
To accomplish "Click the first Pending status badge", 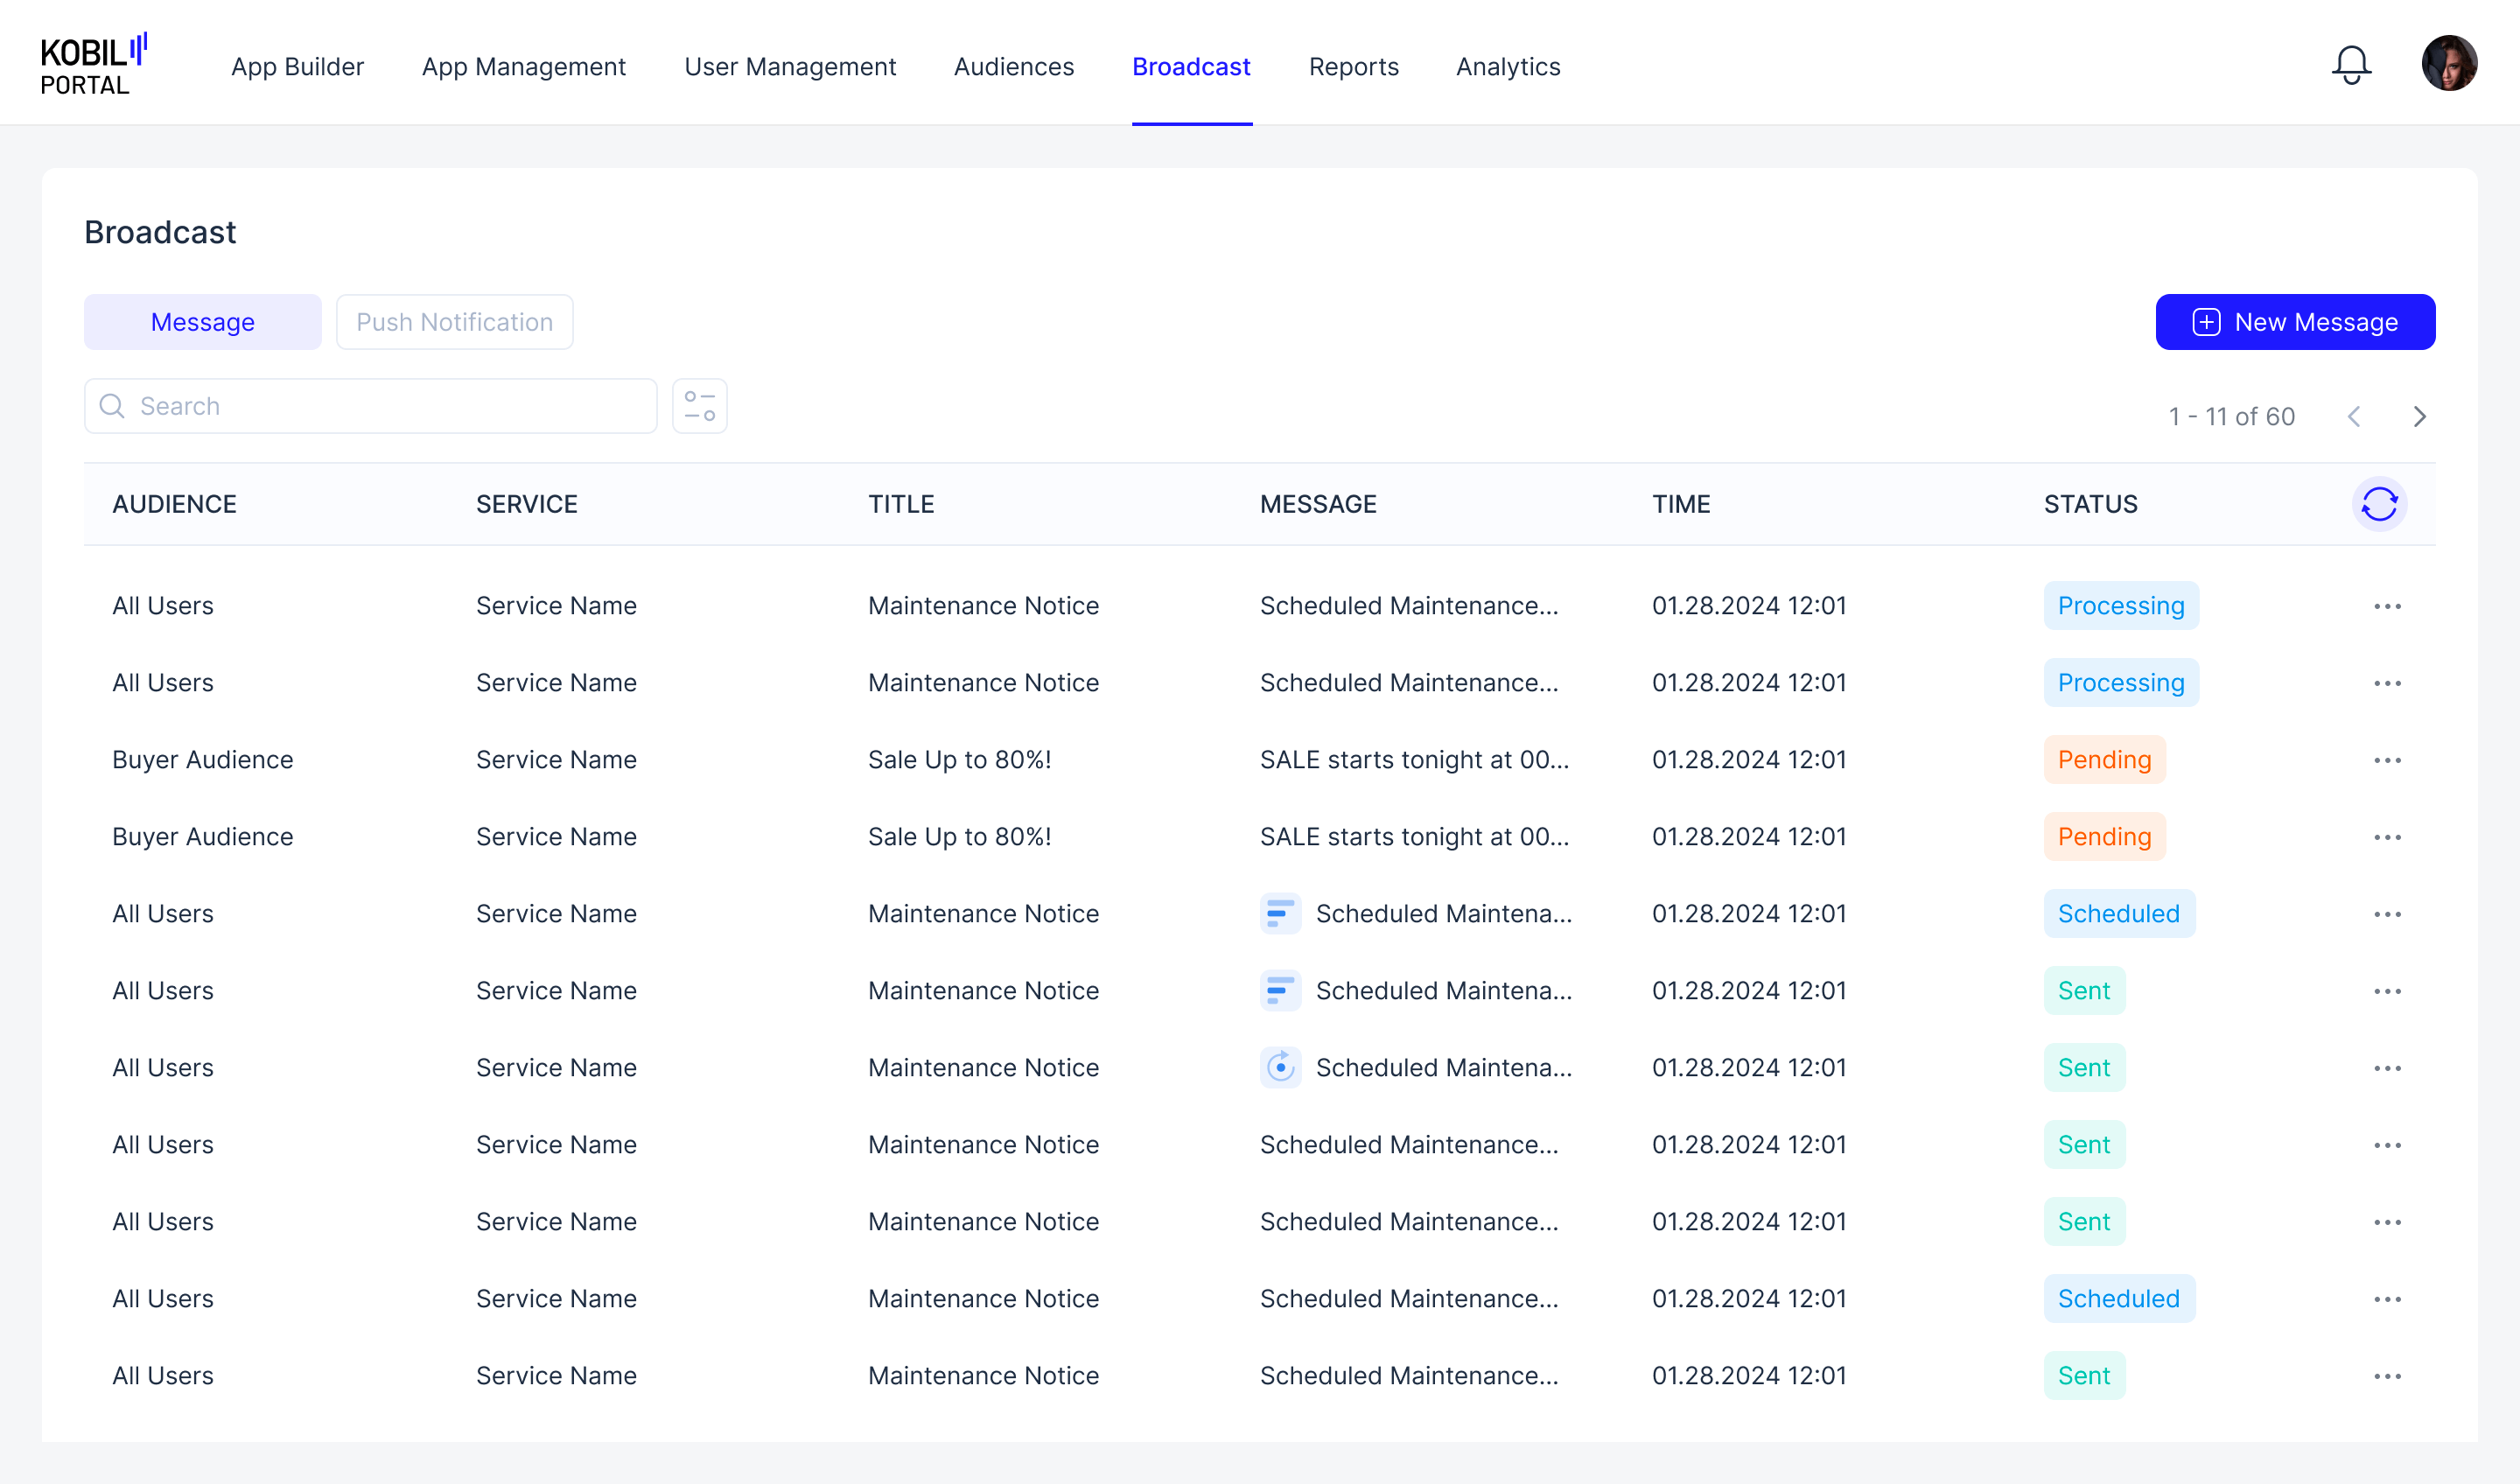I will (x=2104, y=760).
